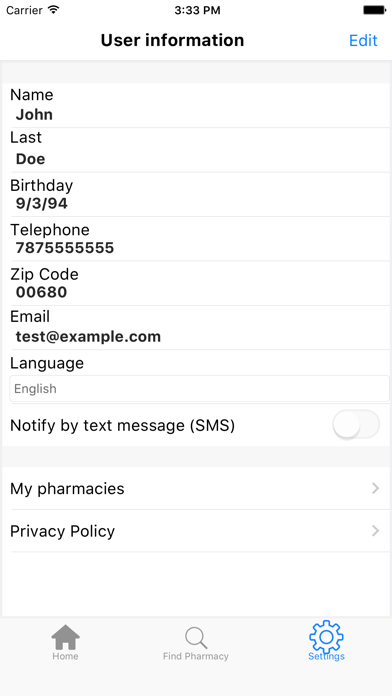Expand My pharmacies chevron arrow
This screenshot has height=696, width=392.
point(376,488)
